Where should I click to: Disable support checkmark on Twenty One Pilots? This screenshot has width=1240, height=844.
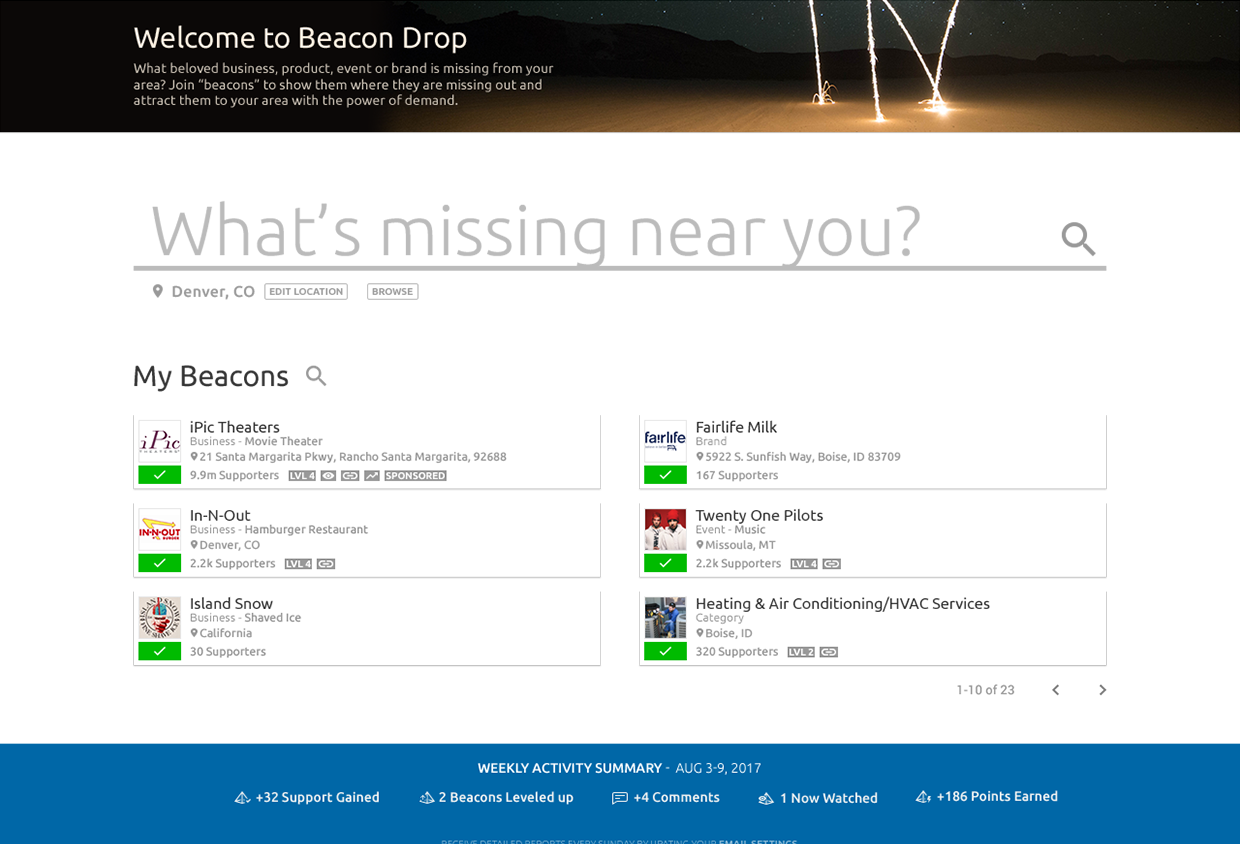[665, 563]
